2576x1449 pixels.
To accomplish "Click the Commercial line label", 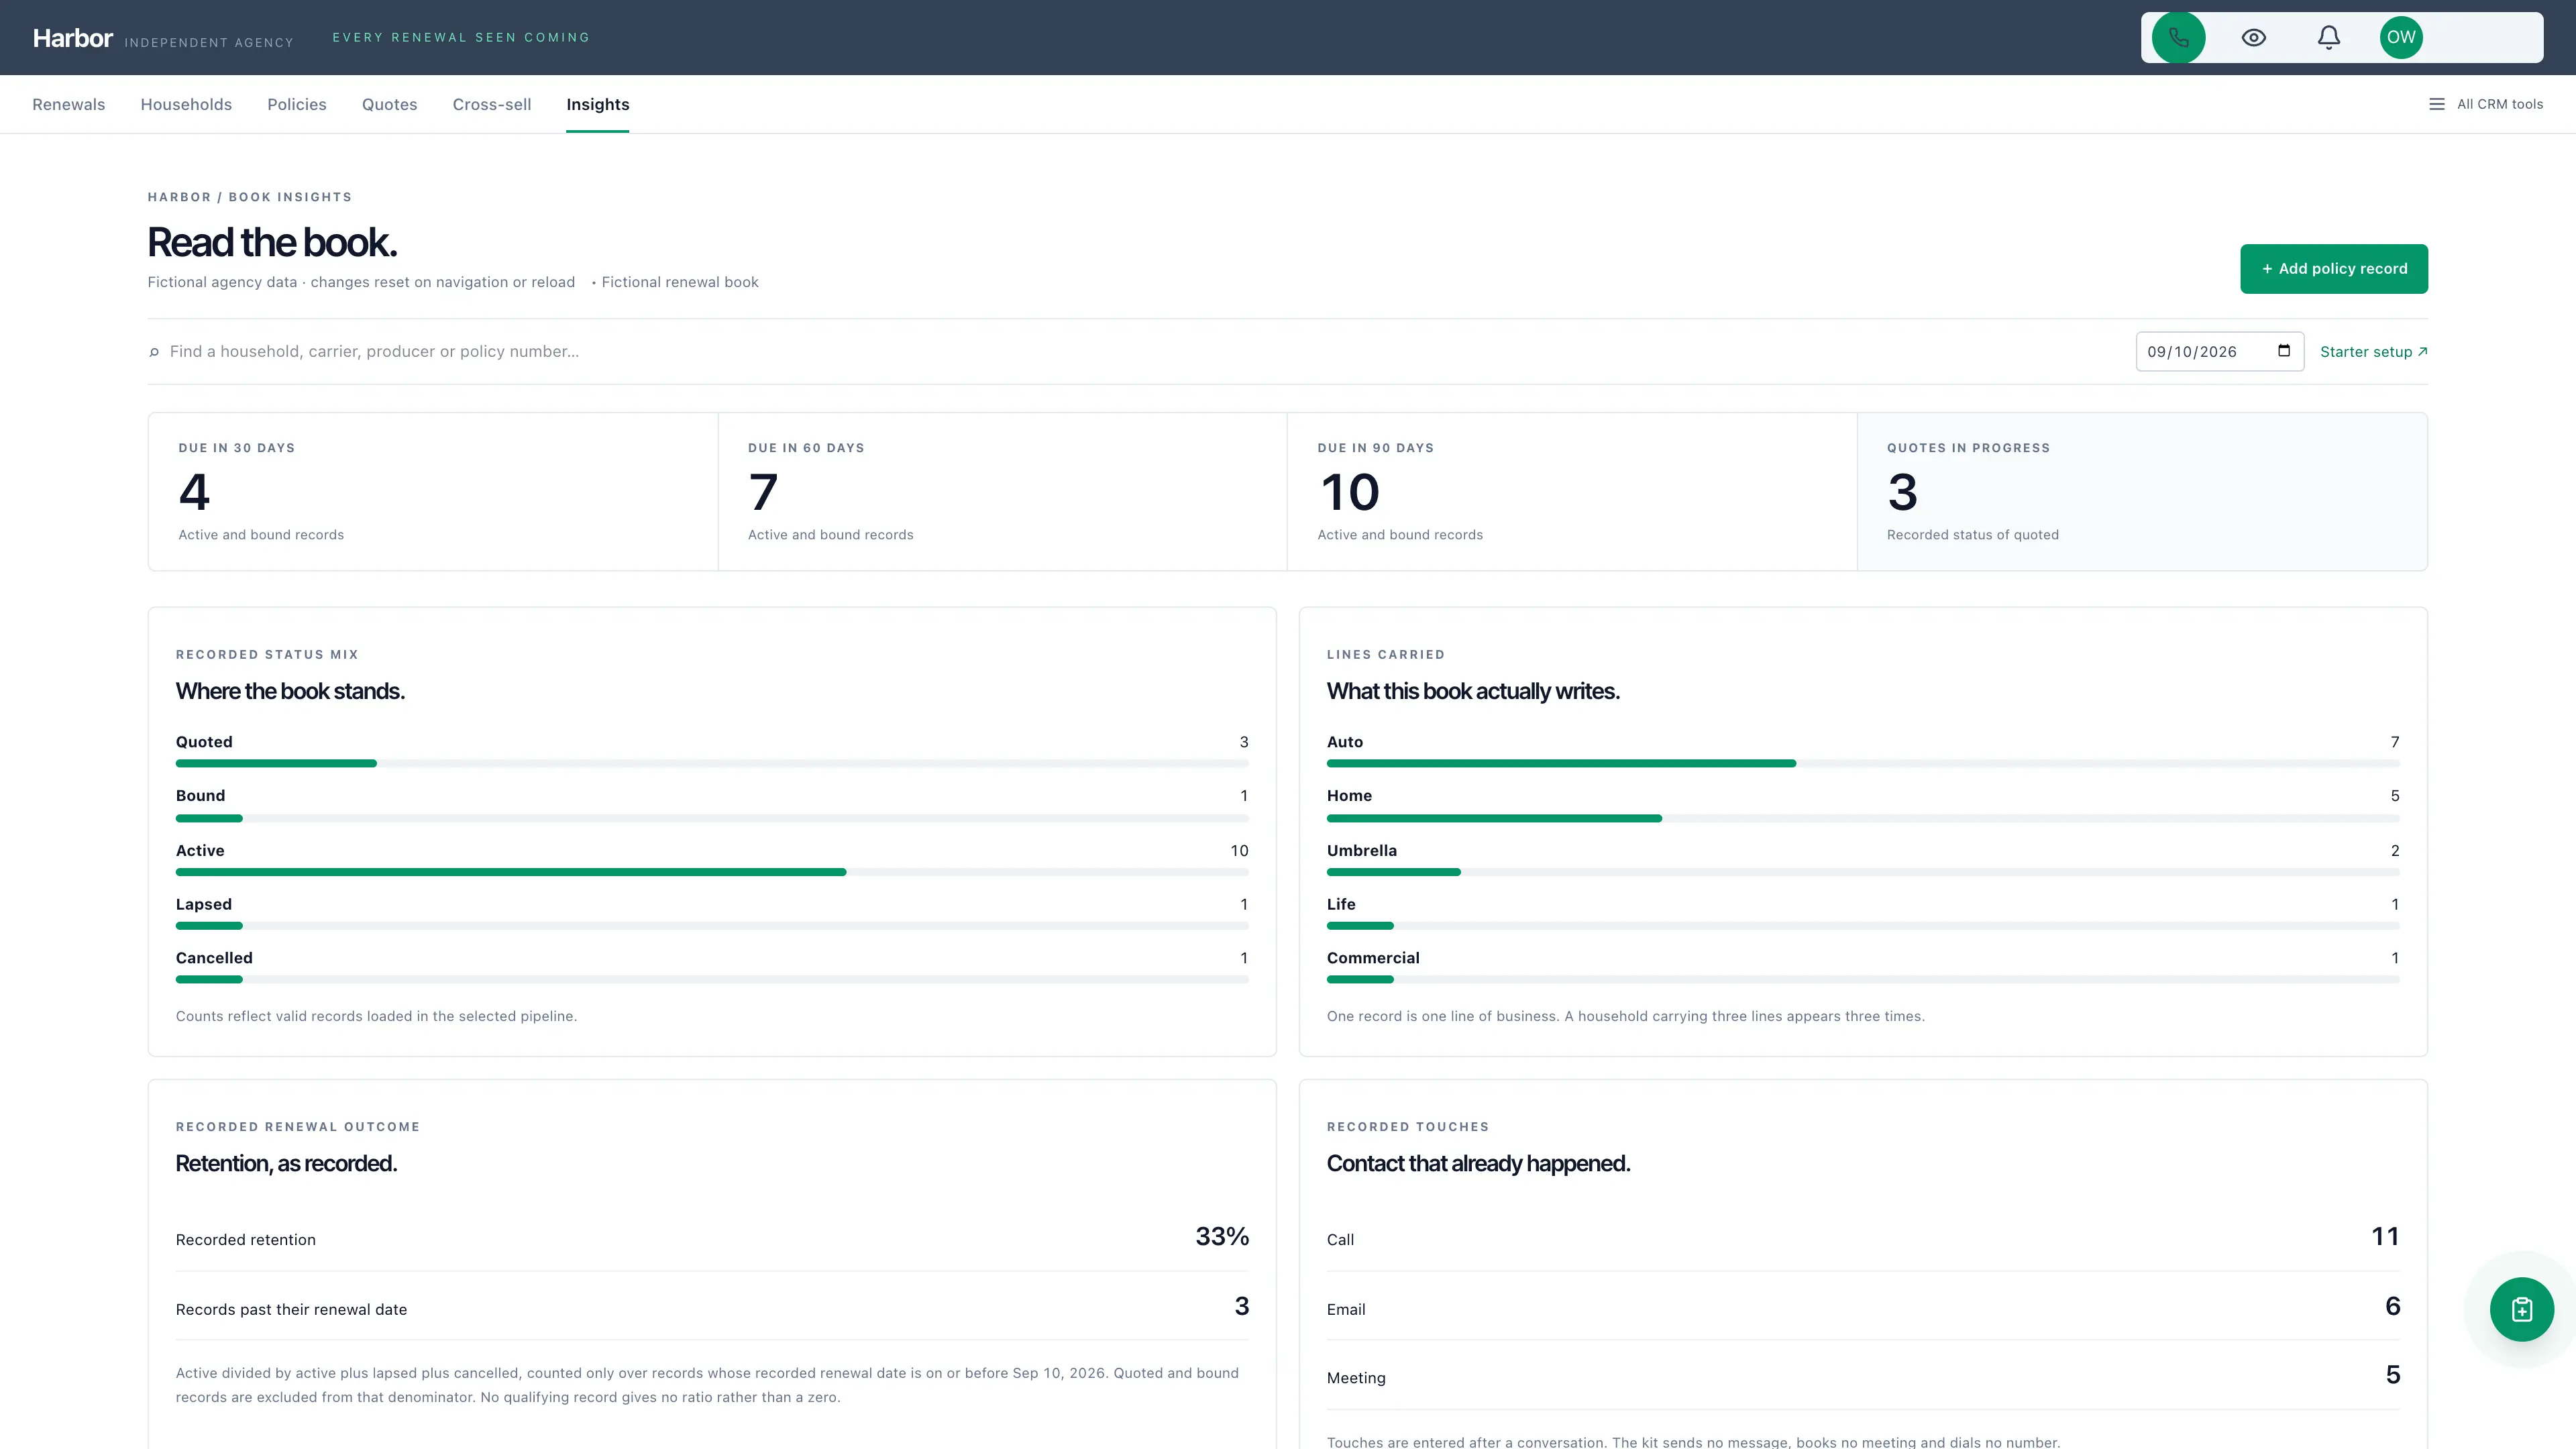I will pyautogui.click(x=1373, y=958).
